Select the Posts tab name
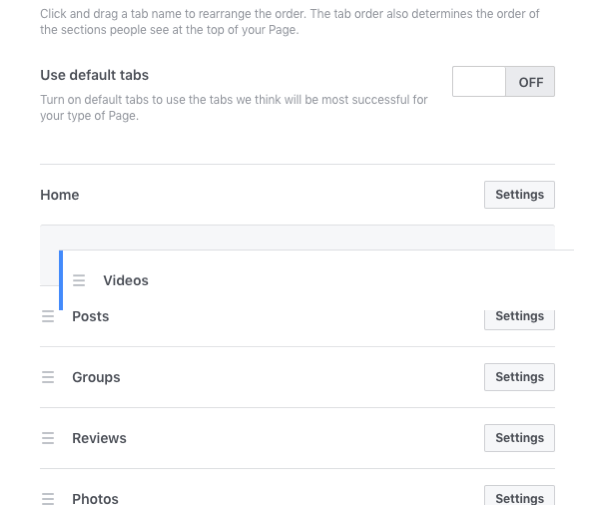Viewport: 600px width, 505px height. tap(91, 316)
